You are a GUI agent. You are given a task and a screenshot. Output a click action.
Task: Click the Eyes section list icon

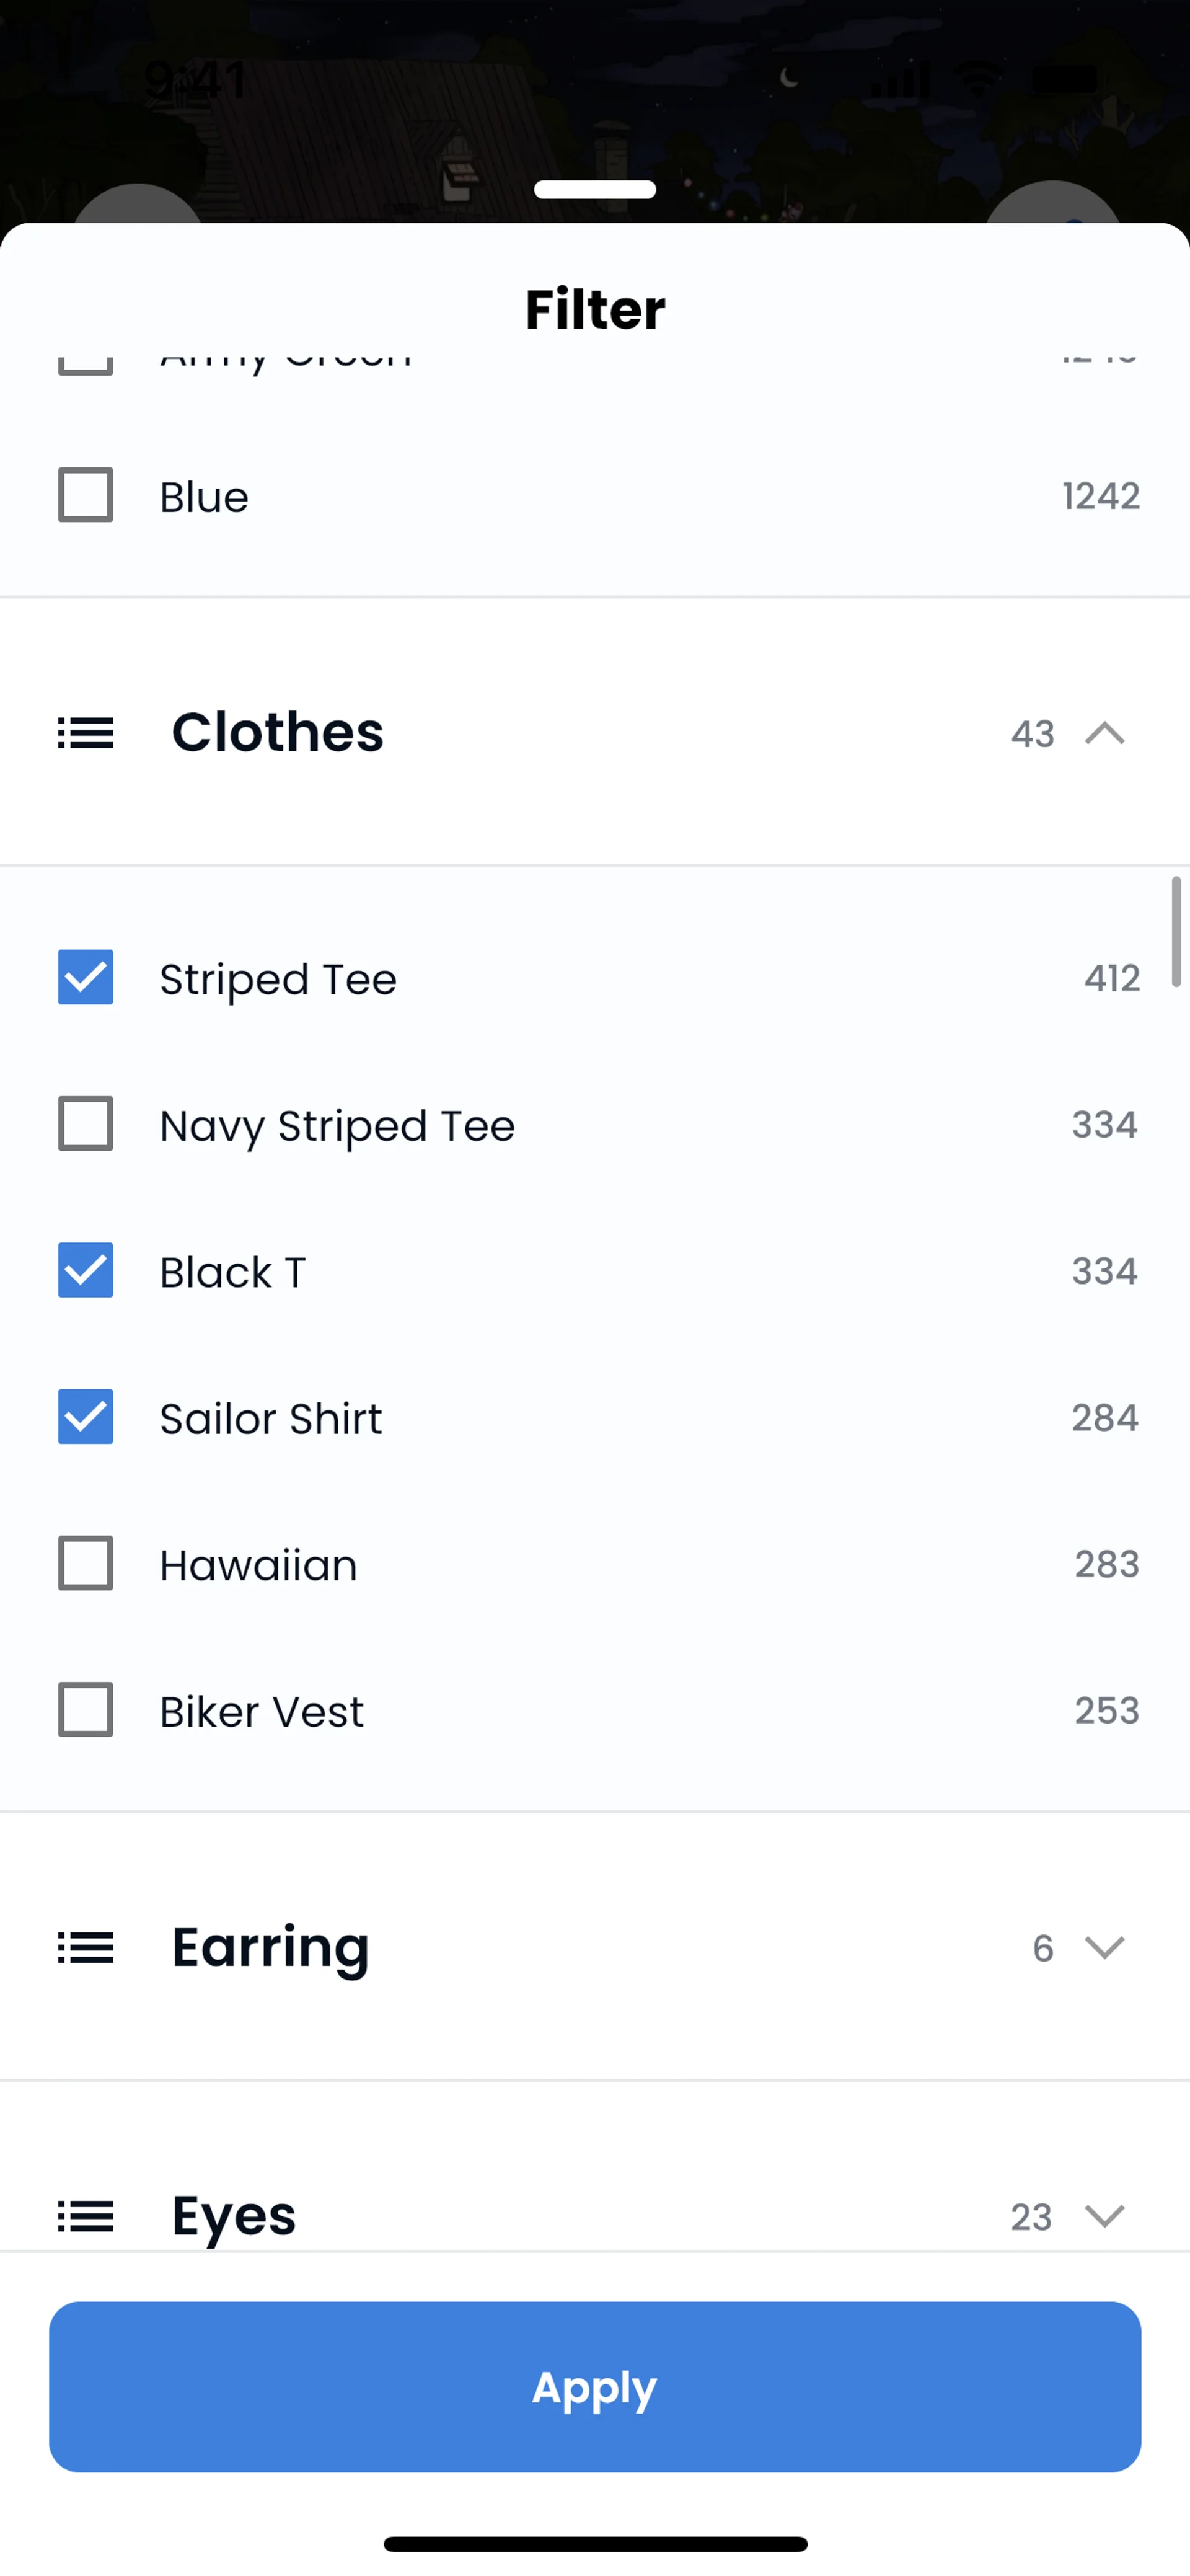pyautogui.click(x=86, y=2216)
